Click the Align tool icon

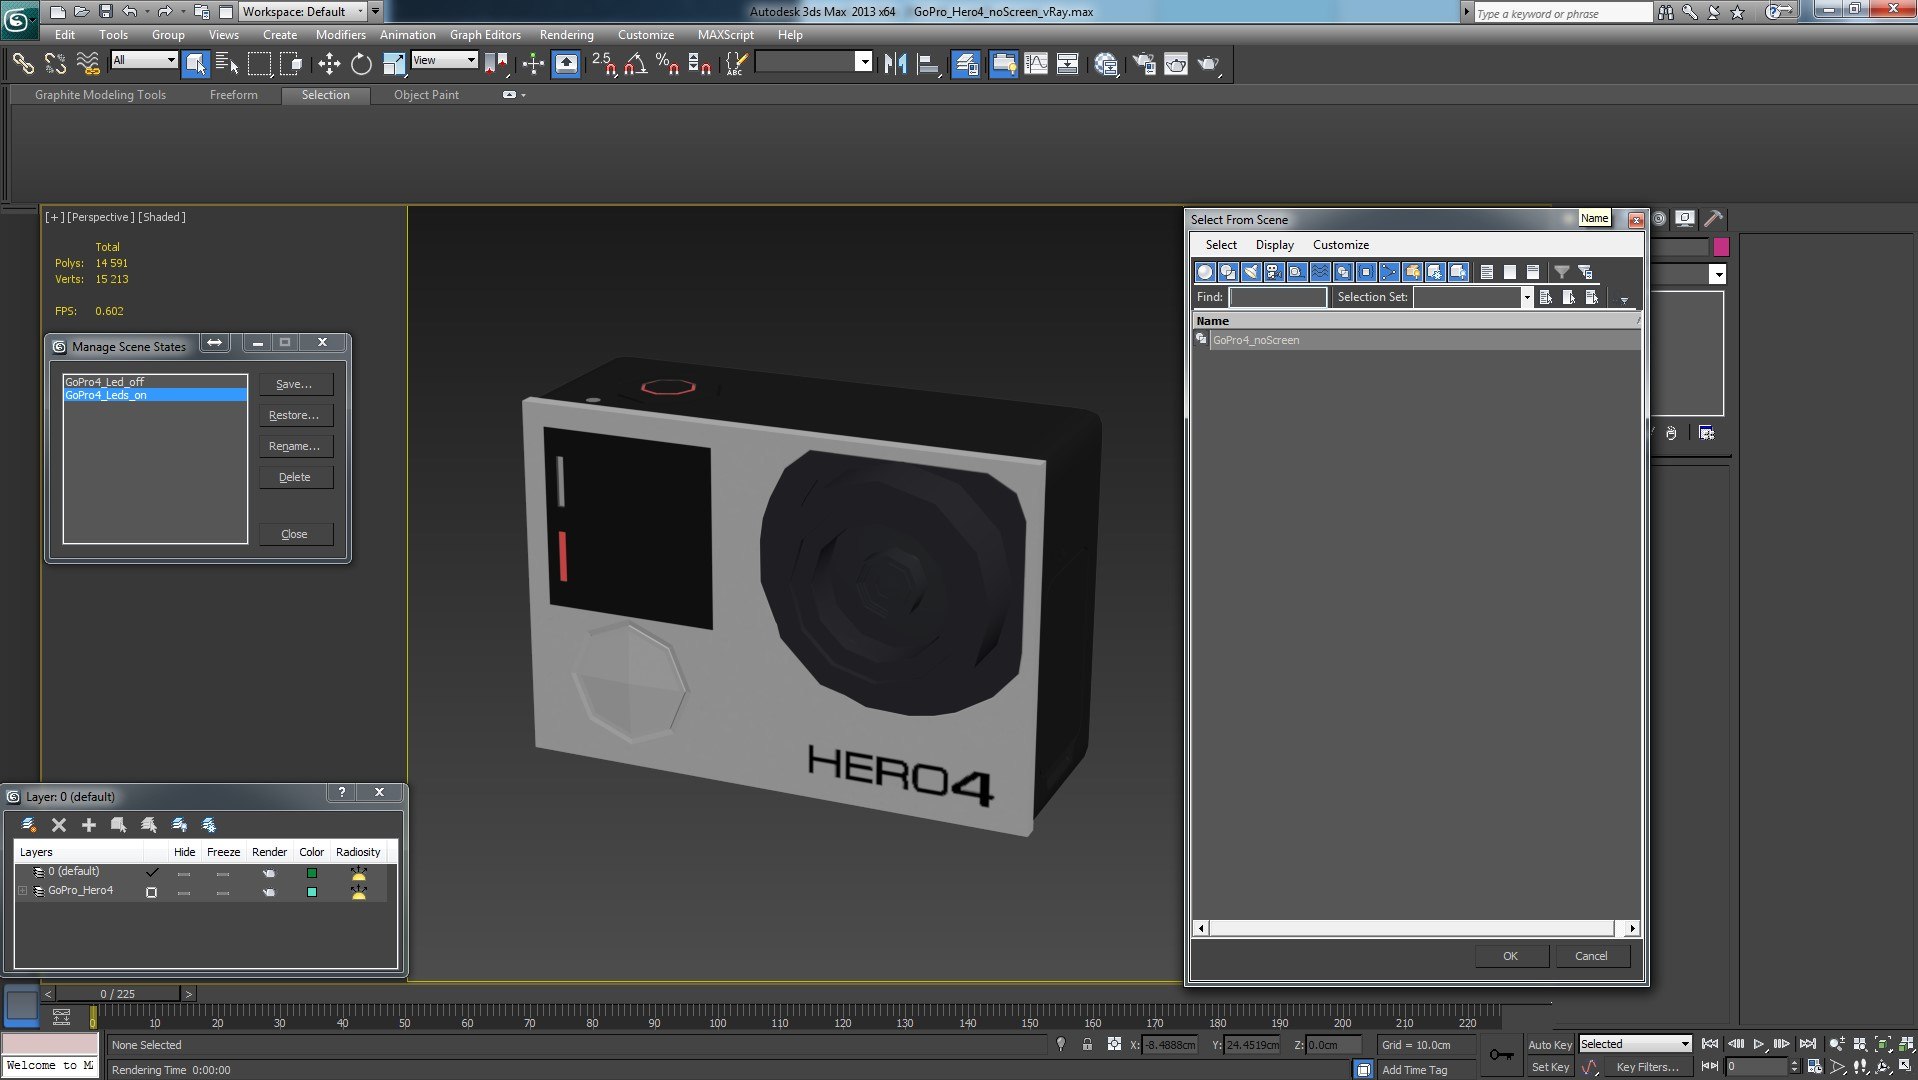point(929,64)
